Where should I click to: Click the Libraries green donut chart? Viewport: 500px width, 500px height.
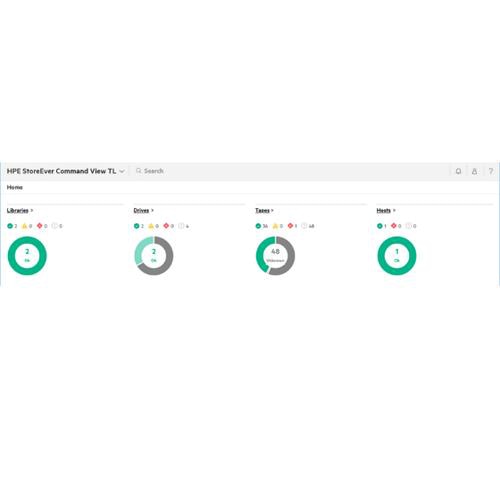27,256
